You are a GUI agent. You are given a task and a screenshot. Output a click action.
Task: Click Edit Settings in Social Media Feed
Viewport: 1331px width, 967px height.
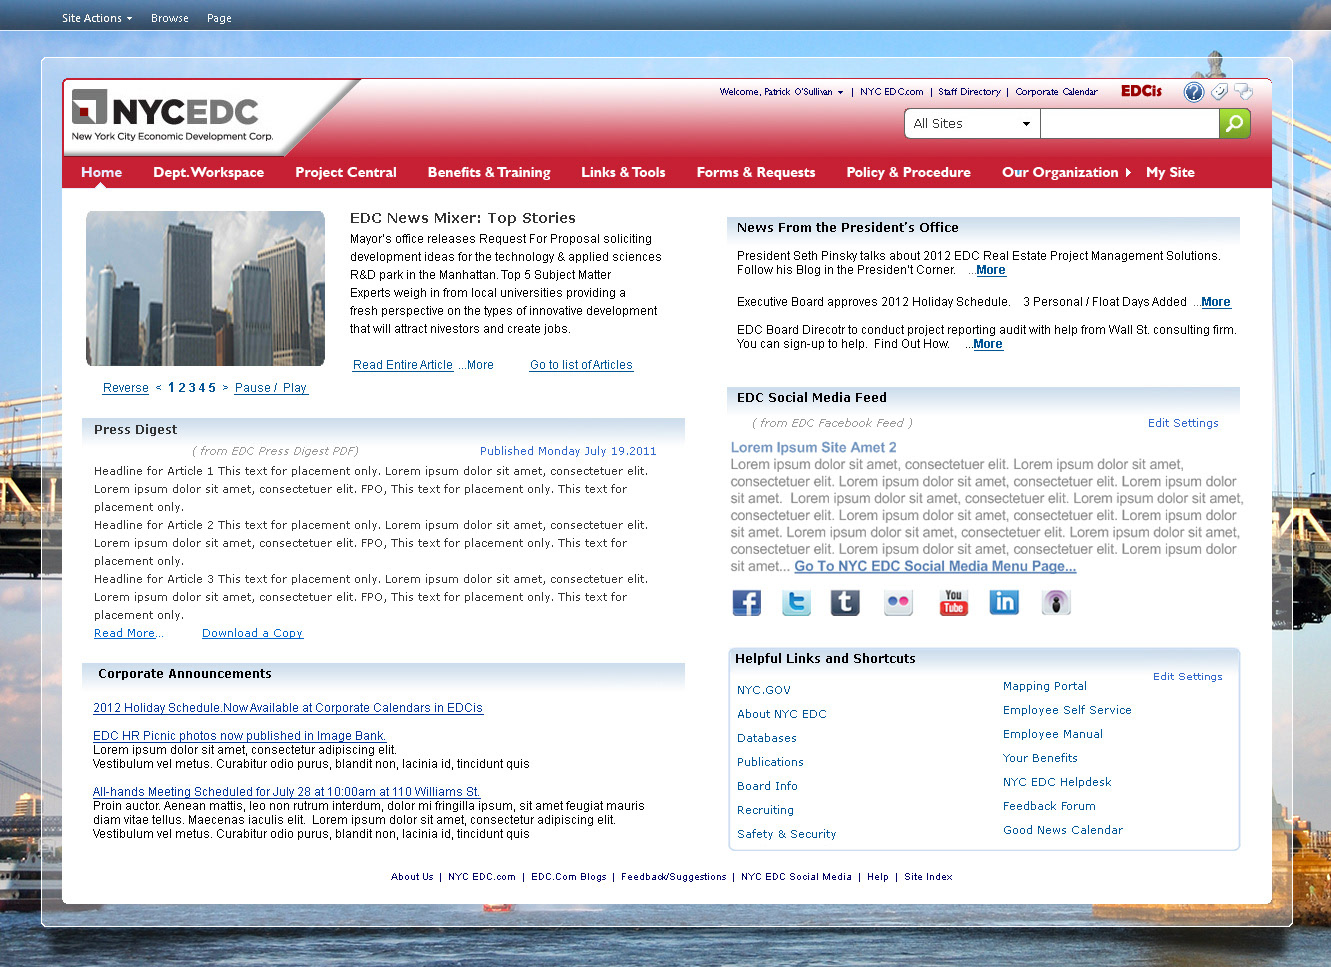pyautogui.click(x=1183, y=423)
